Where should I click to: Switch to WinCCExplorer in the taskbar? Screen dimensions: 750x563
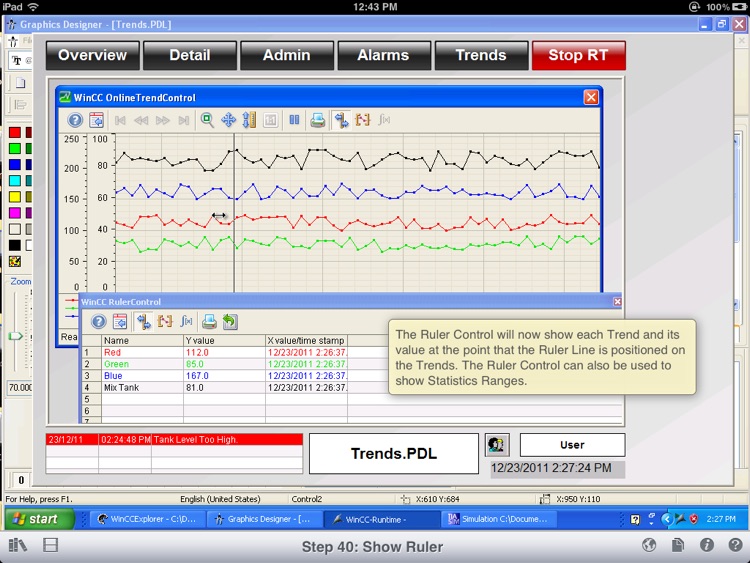(x=147, y=519)
